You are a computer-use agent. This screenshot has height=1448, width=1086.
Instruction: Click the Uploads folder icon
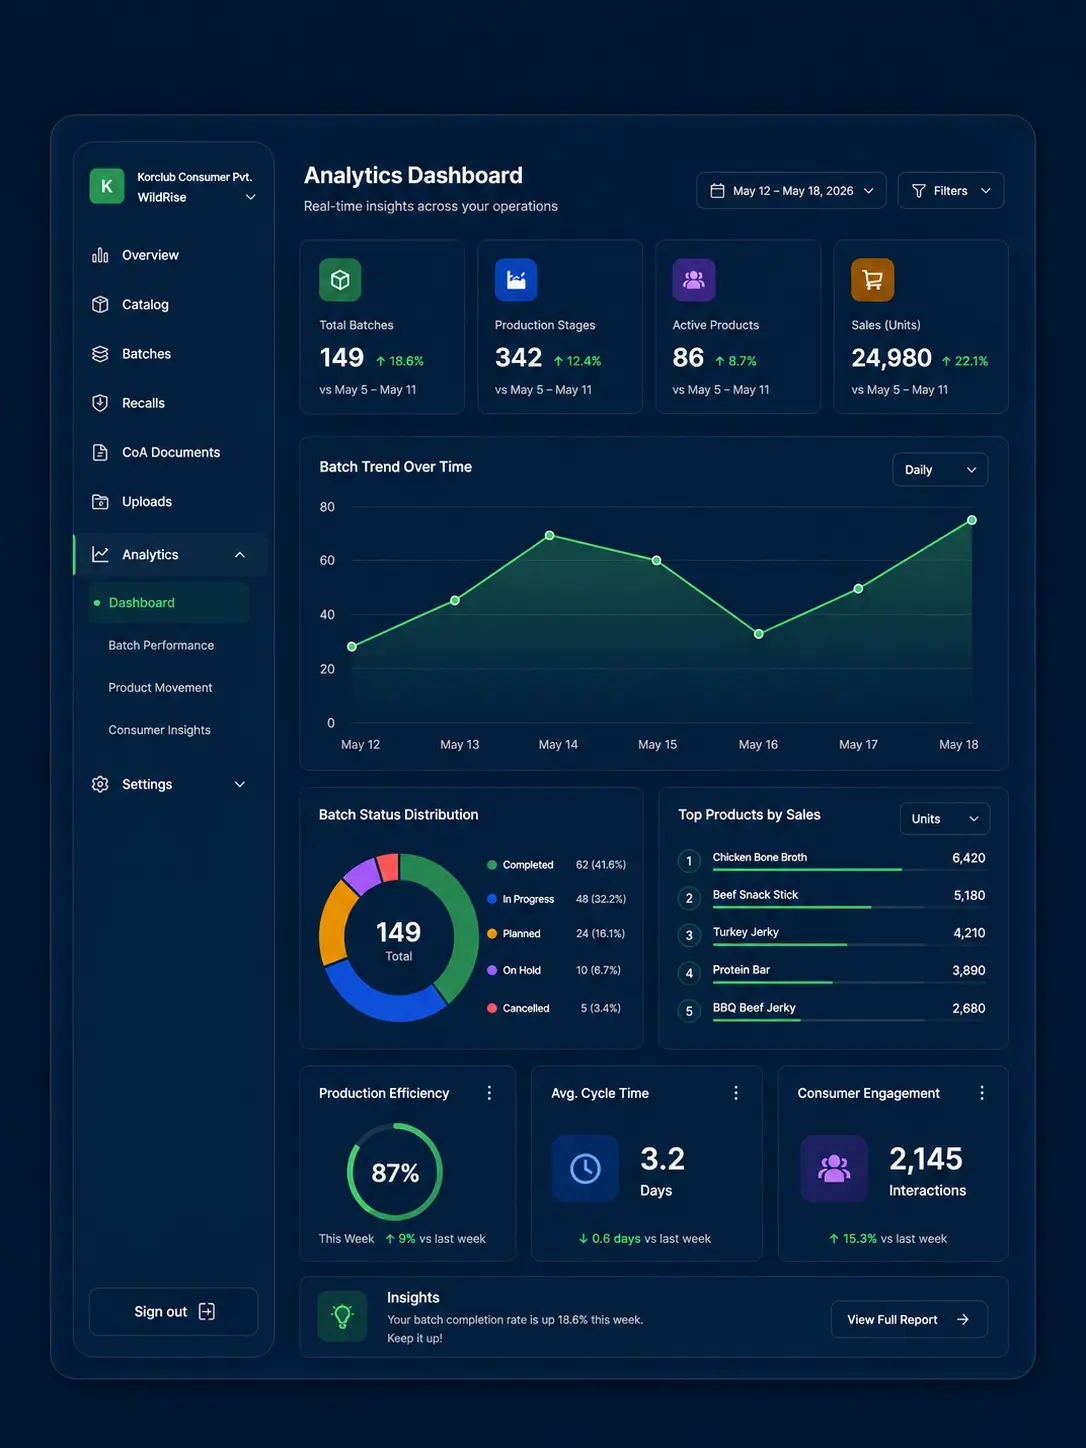click(x=100, y=502)
